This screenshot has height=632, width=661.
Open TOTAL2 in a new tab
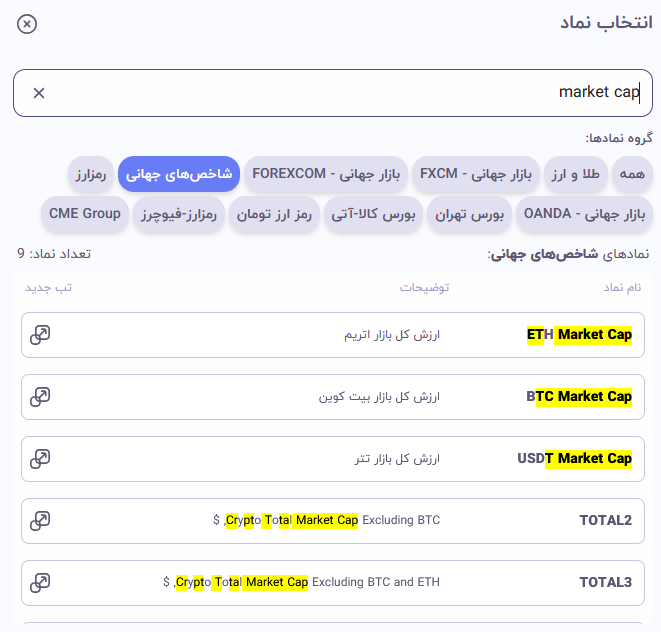click(40, 521)
